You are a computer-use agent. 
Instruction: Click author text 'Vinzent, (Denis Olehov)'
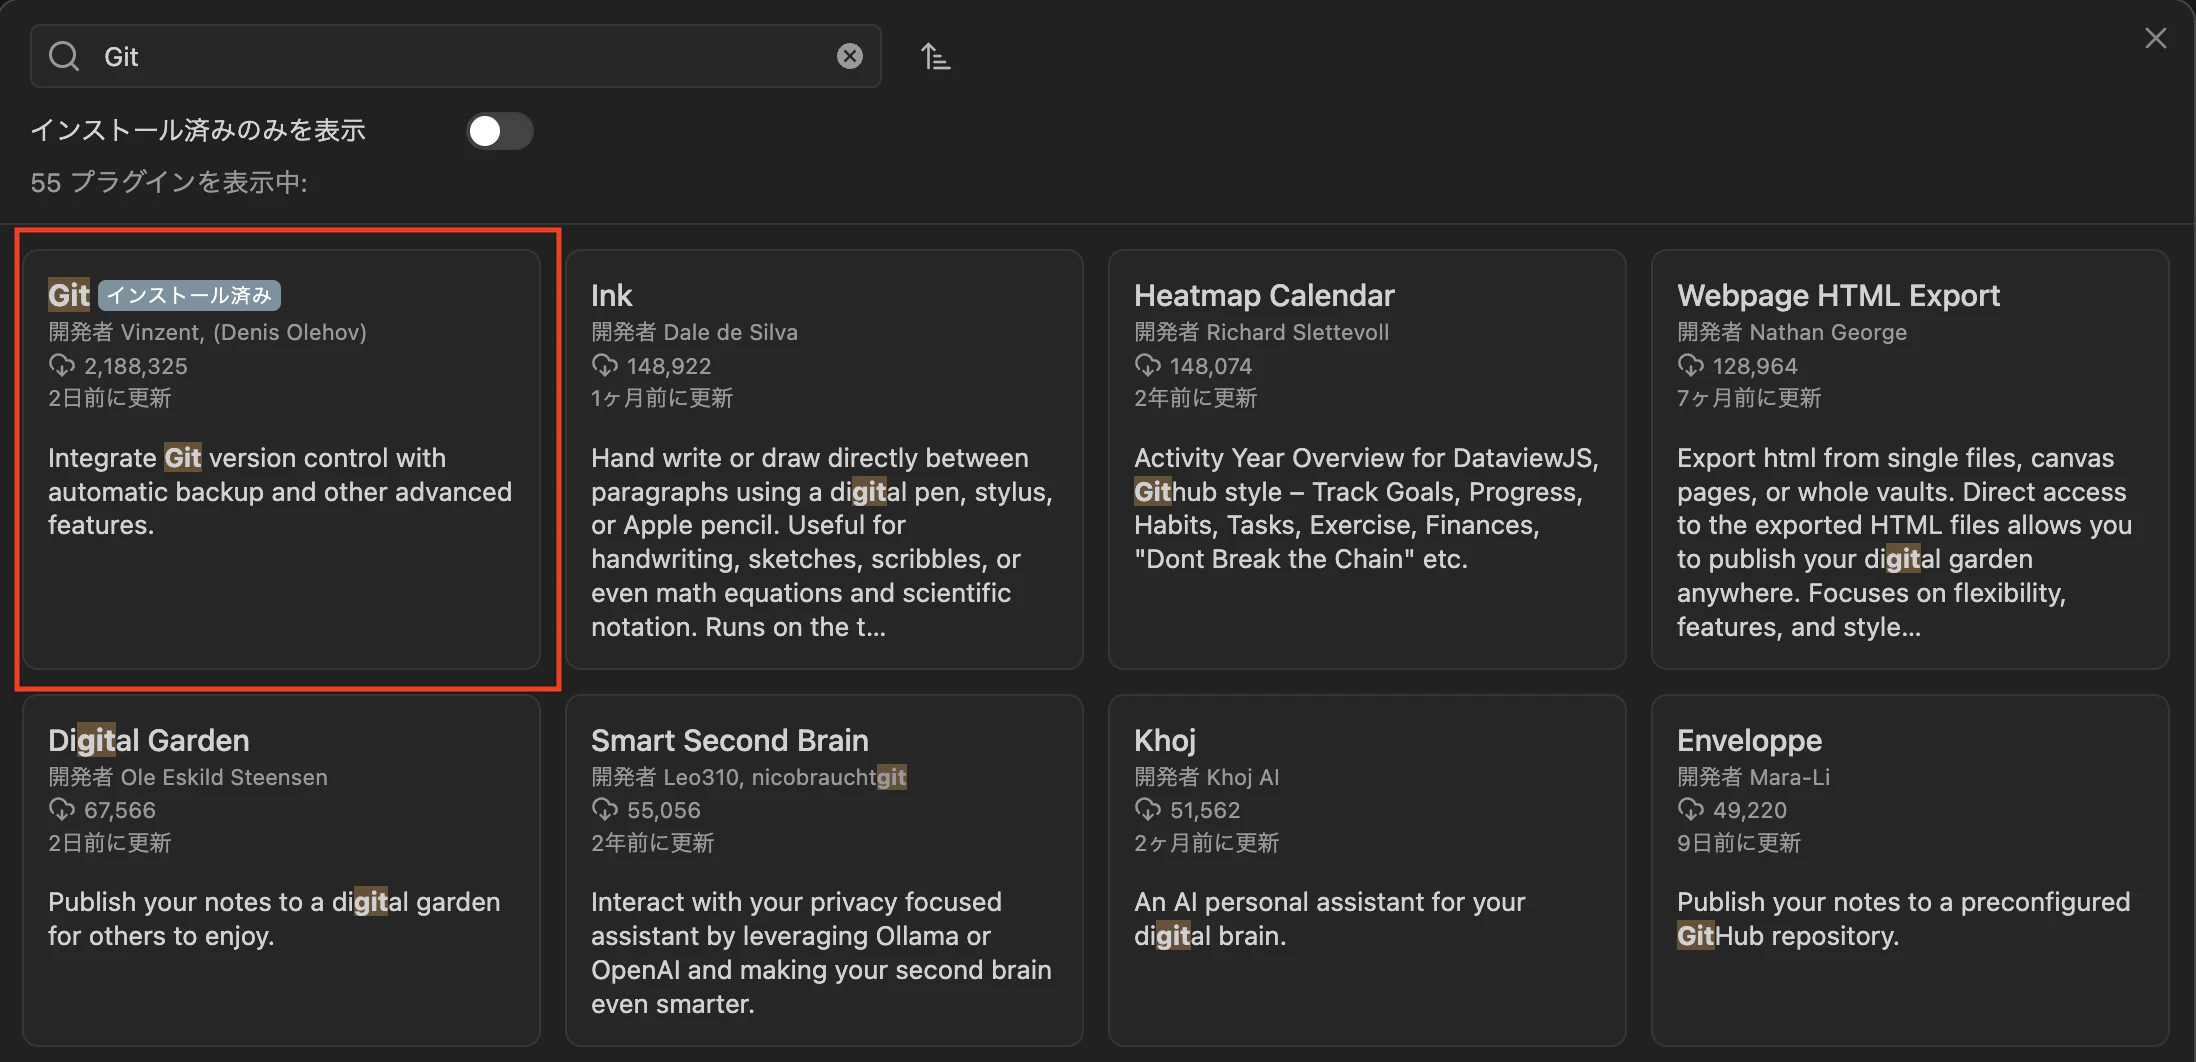pos(244,332)
